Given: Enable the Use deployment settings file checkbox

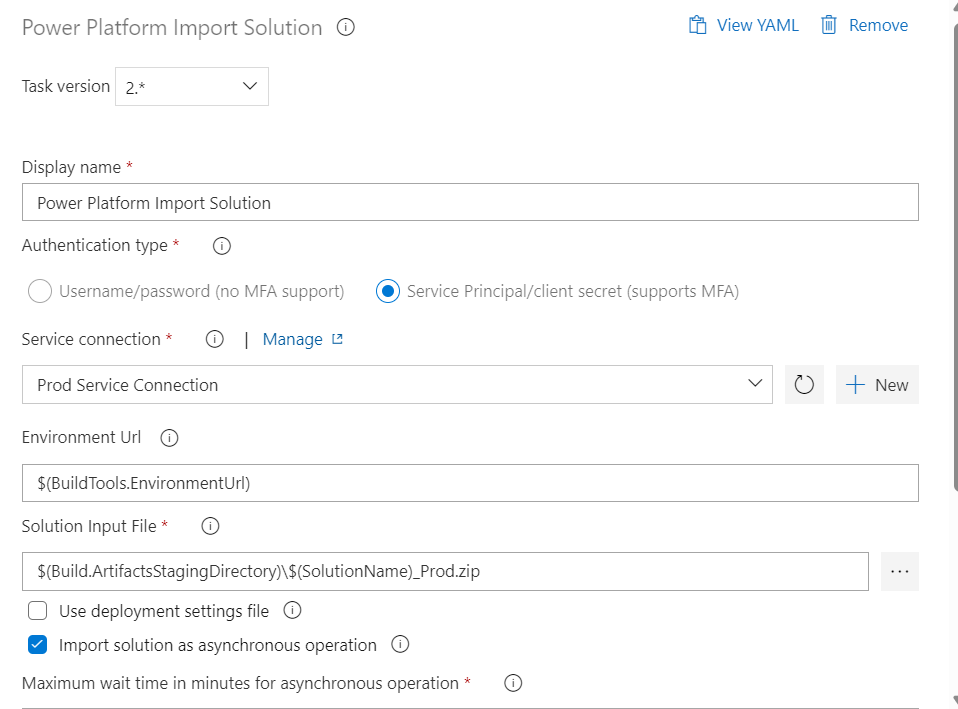Looking at the screenshot, I should click(x=37, y=610).
